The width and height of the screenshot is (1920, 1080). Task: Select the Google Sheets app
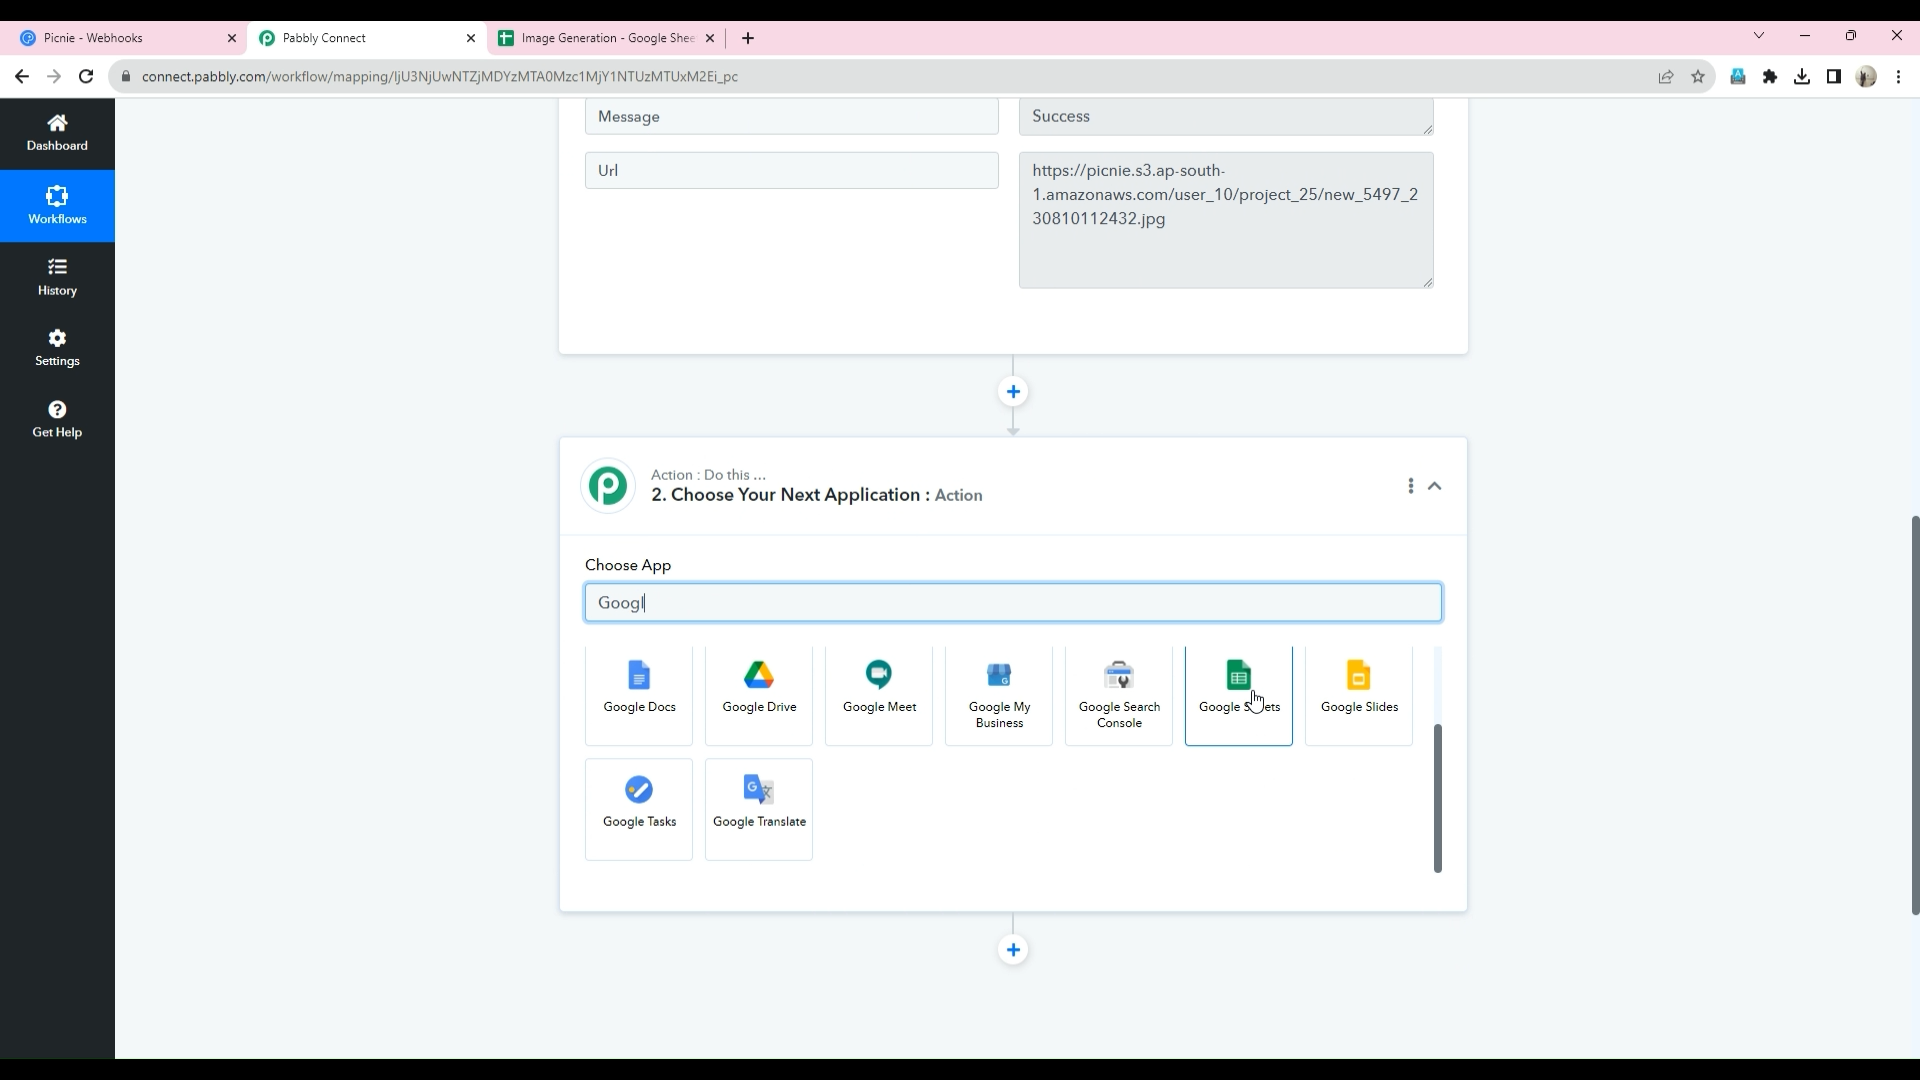1238,692
